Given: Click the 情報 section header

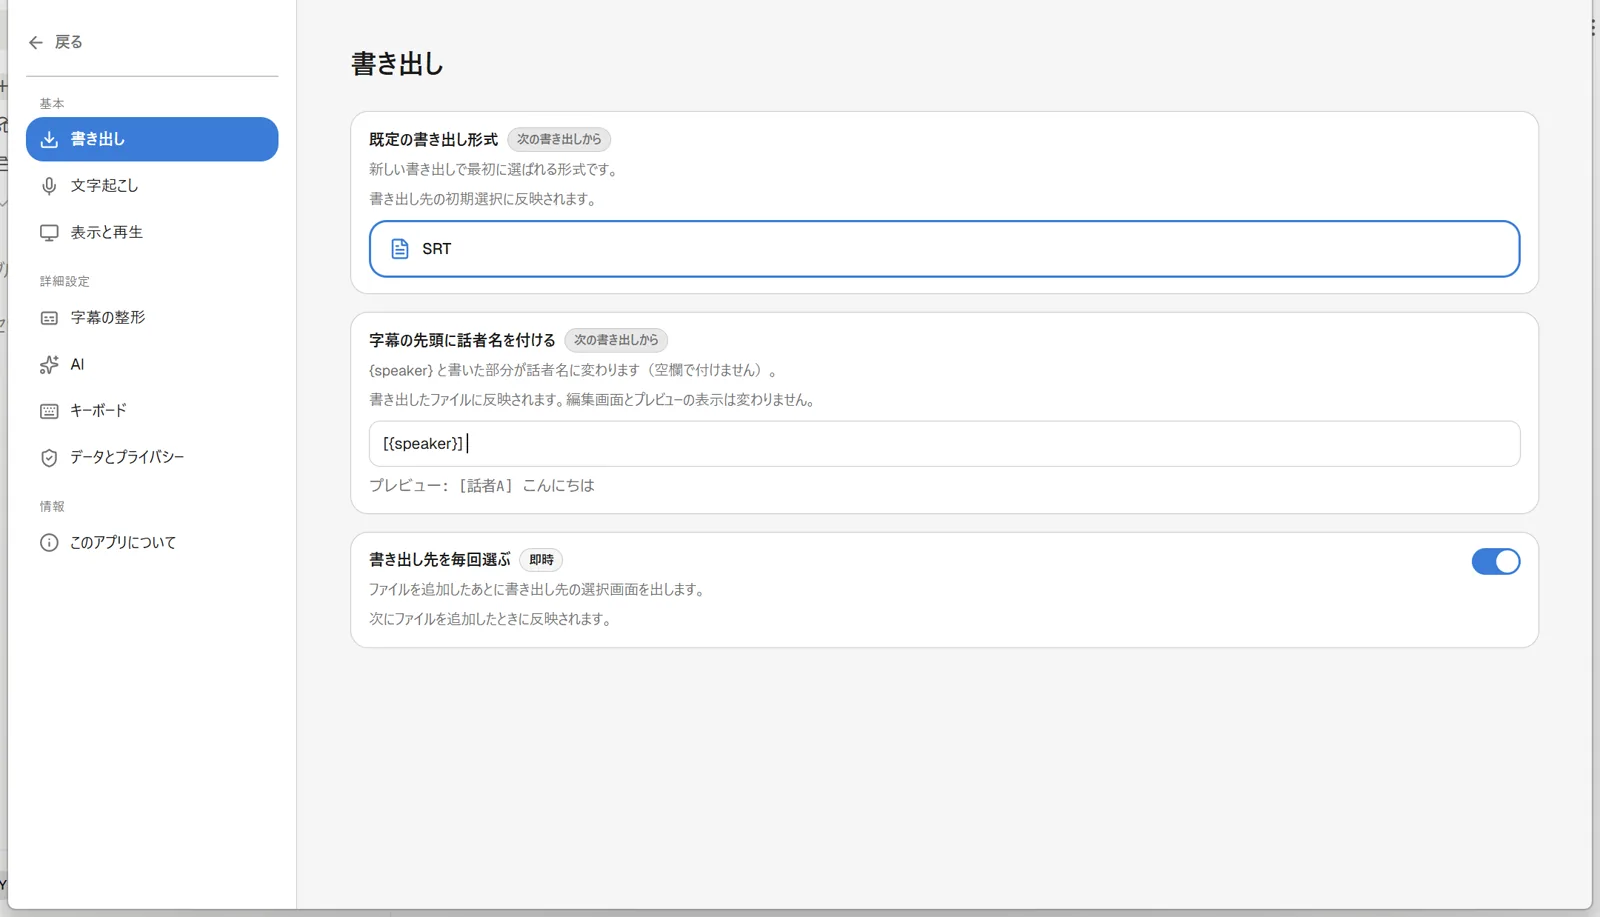Looking at the screenshot, I should coord(52,507).
